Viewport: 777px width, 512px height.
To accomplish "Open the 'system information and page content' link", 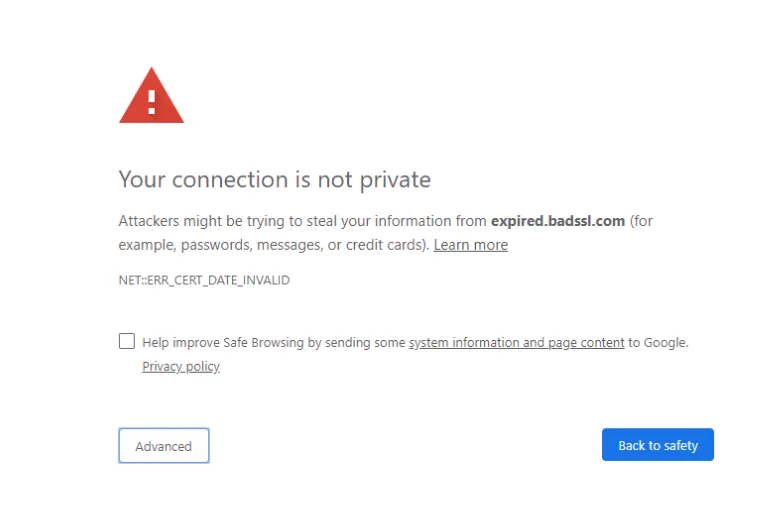I will tap(516, 342).
